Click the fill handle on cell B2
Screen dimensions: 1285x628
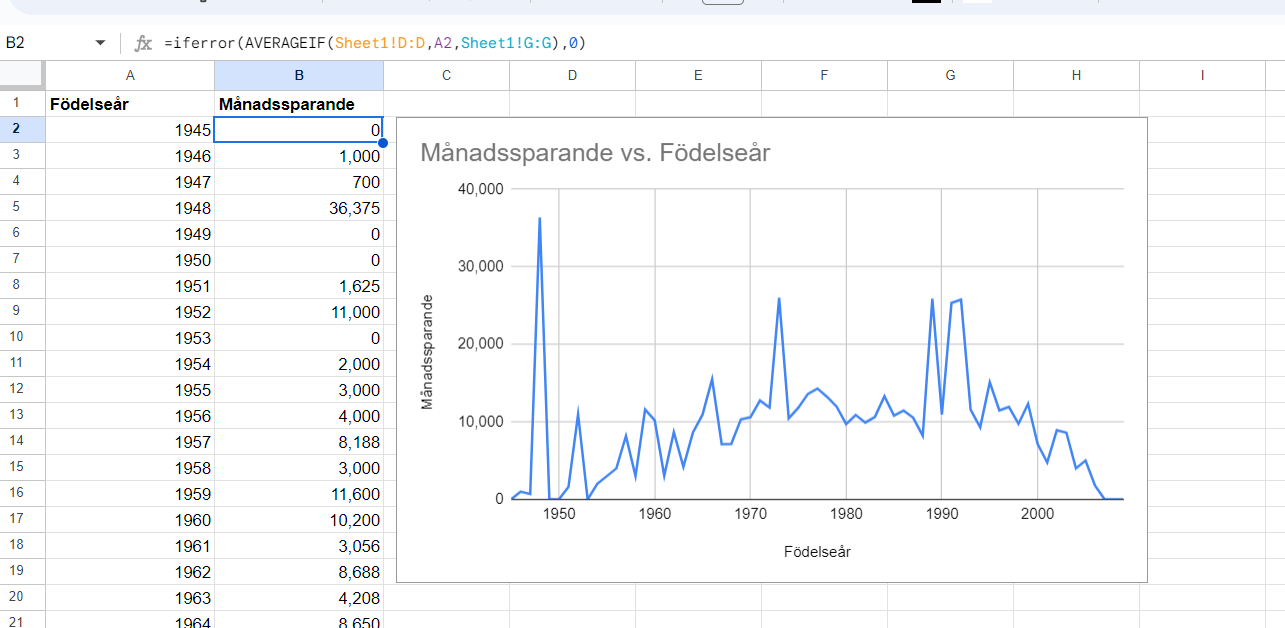tap(383, 143)
